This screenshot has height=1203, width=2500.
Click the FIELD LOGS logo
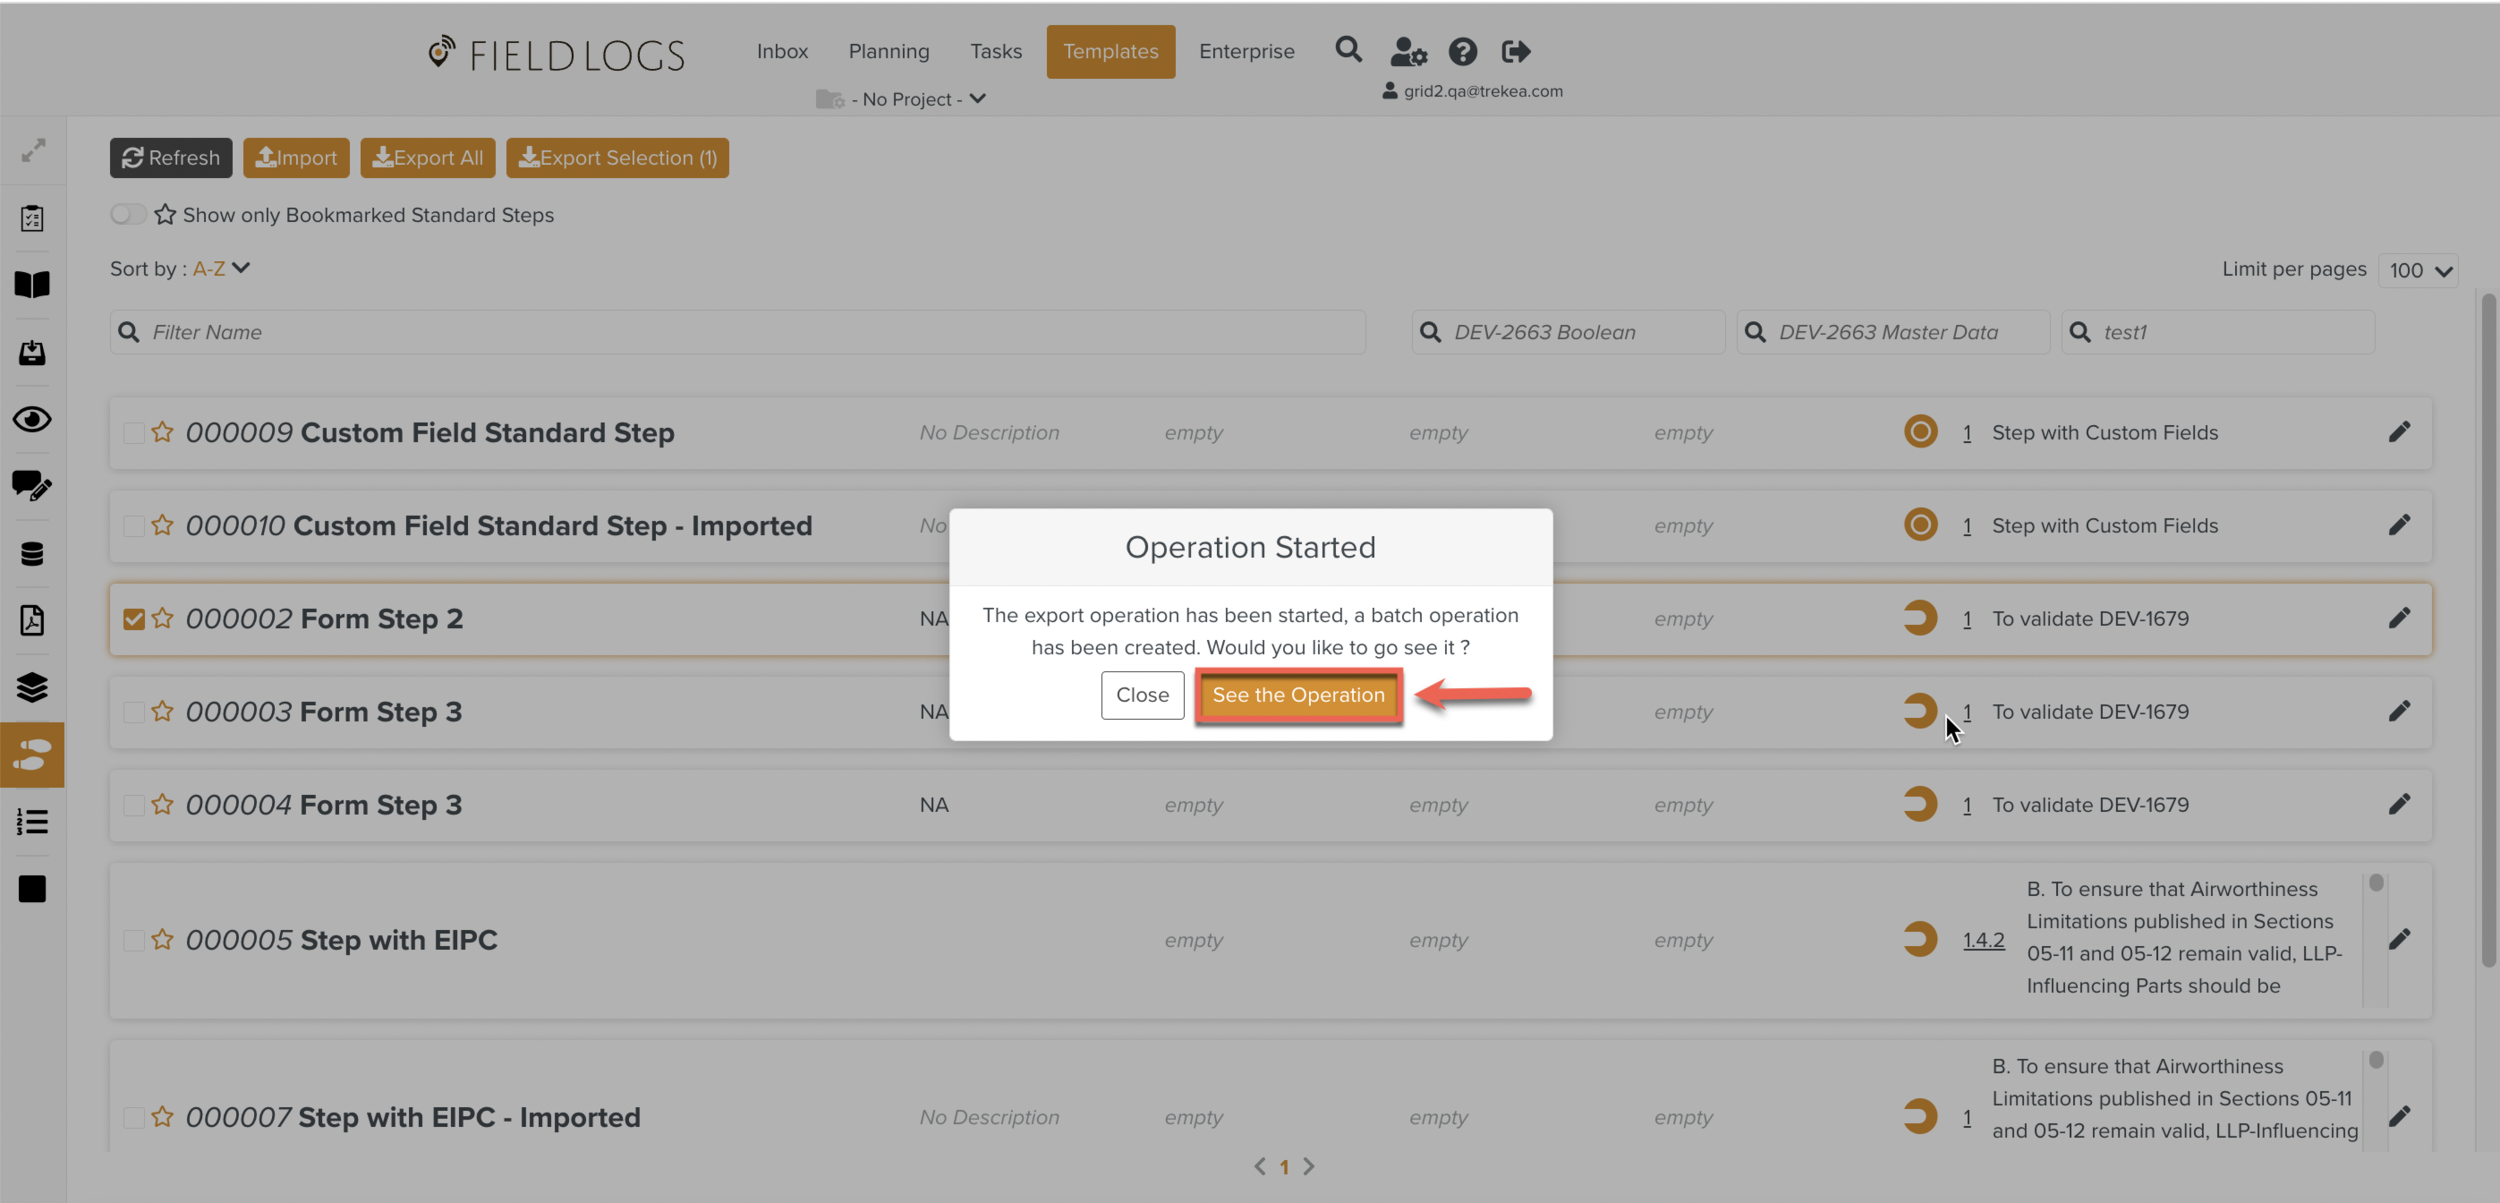(556, 54)
